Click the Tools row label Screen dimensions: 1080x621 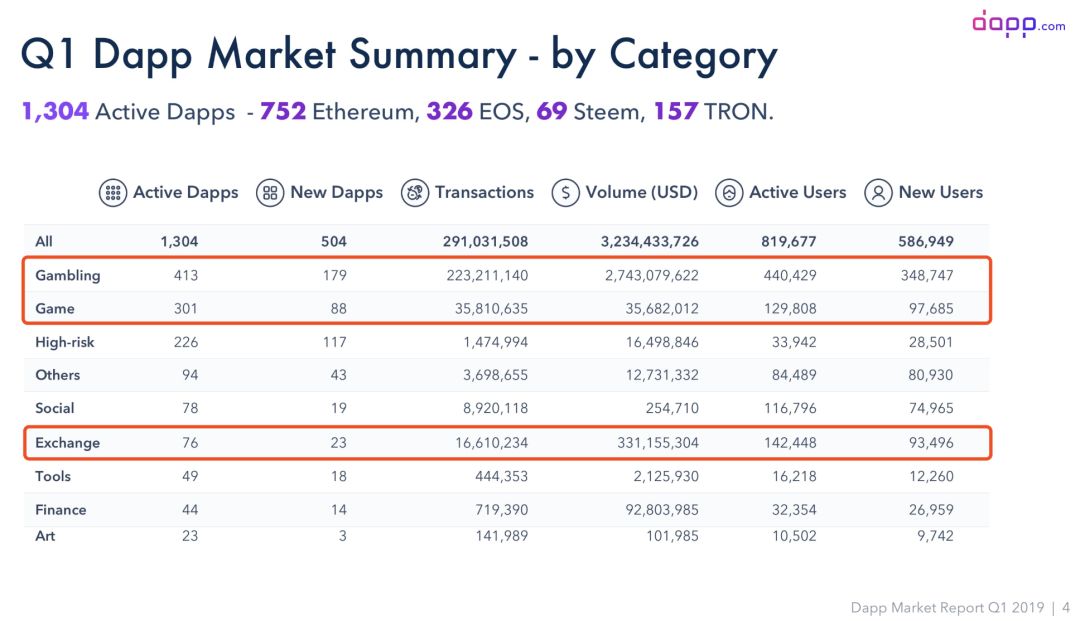click(53, 476)
